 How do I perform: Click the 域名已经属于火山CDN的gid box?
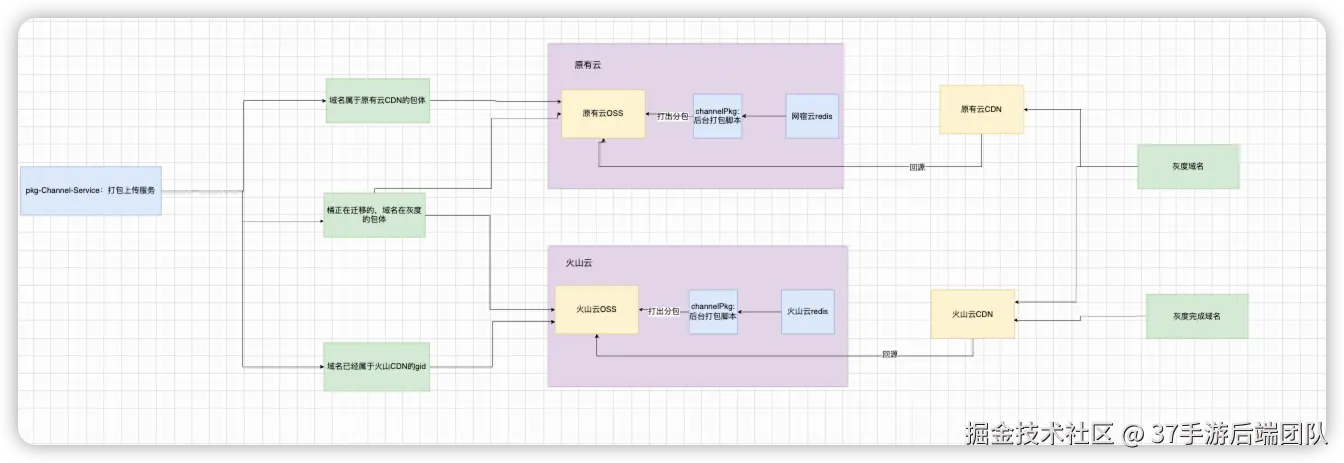(x=377, y=367)
